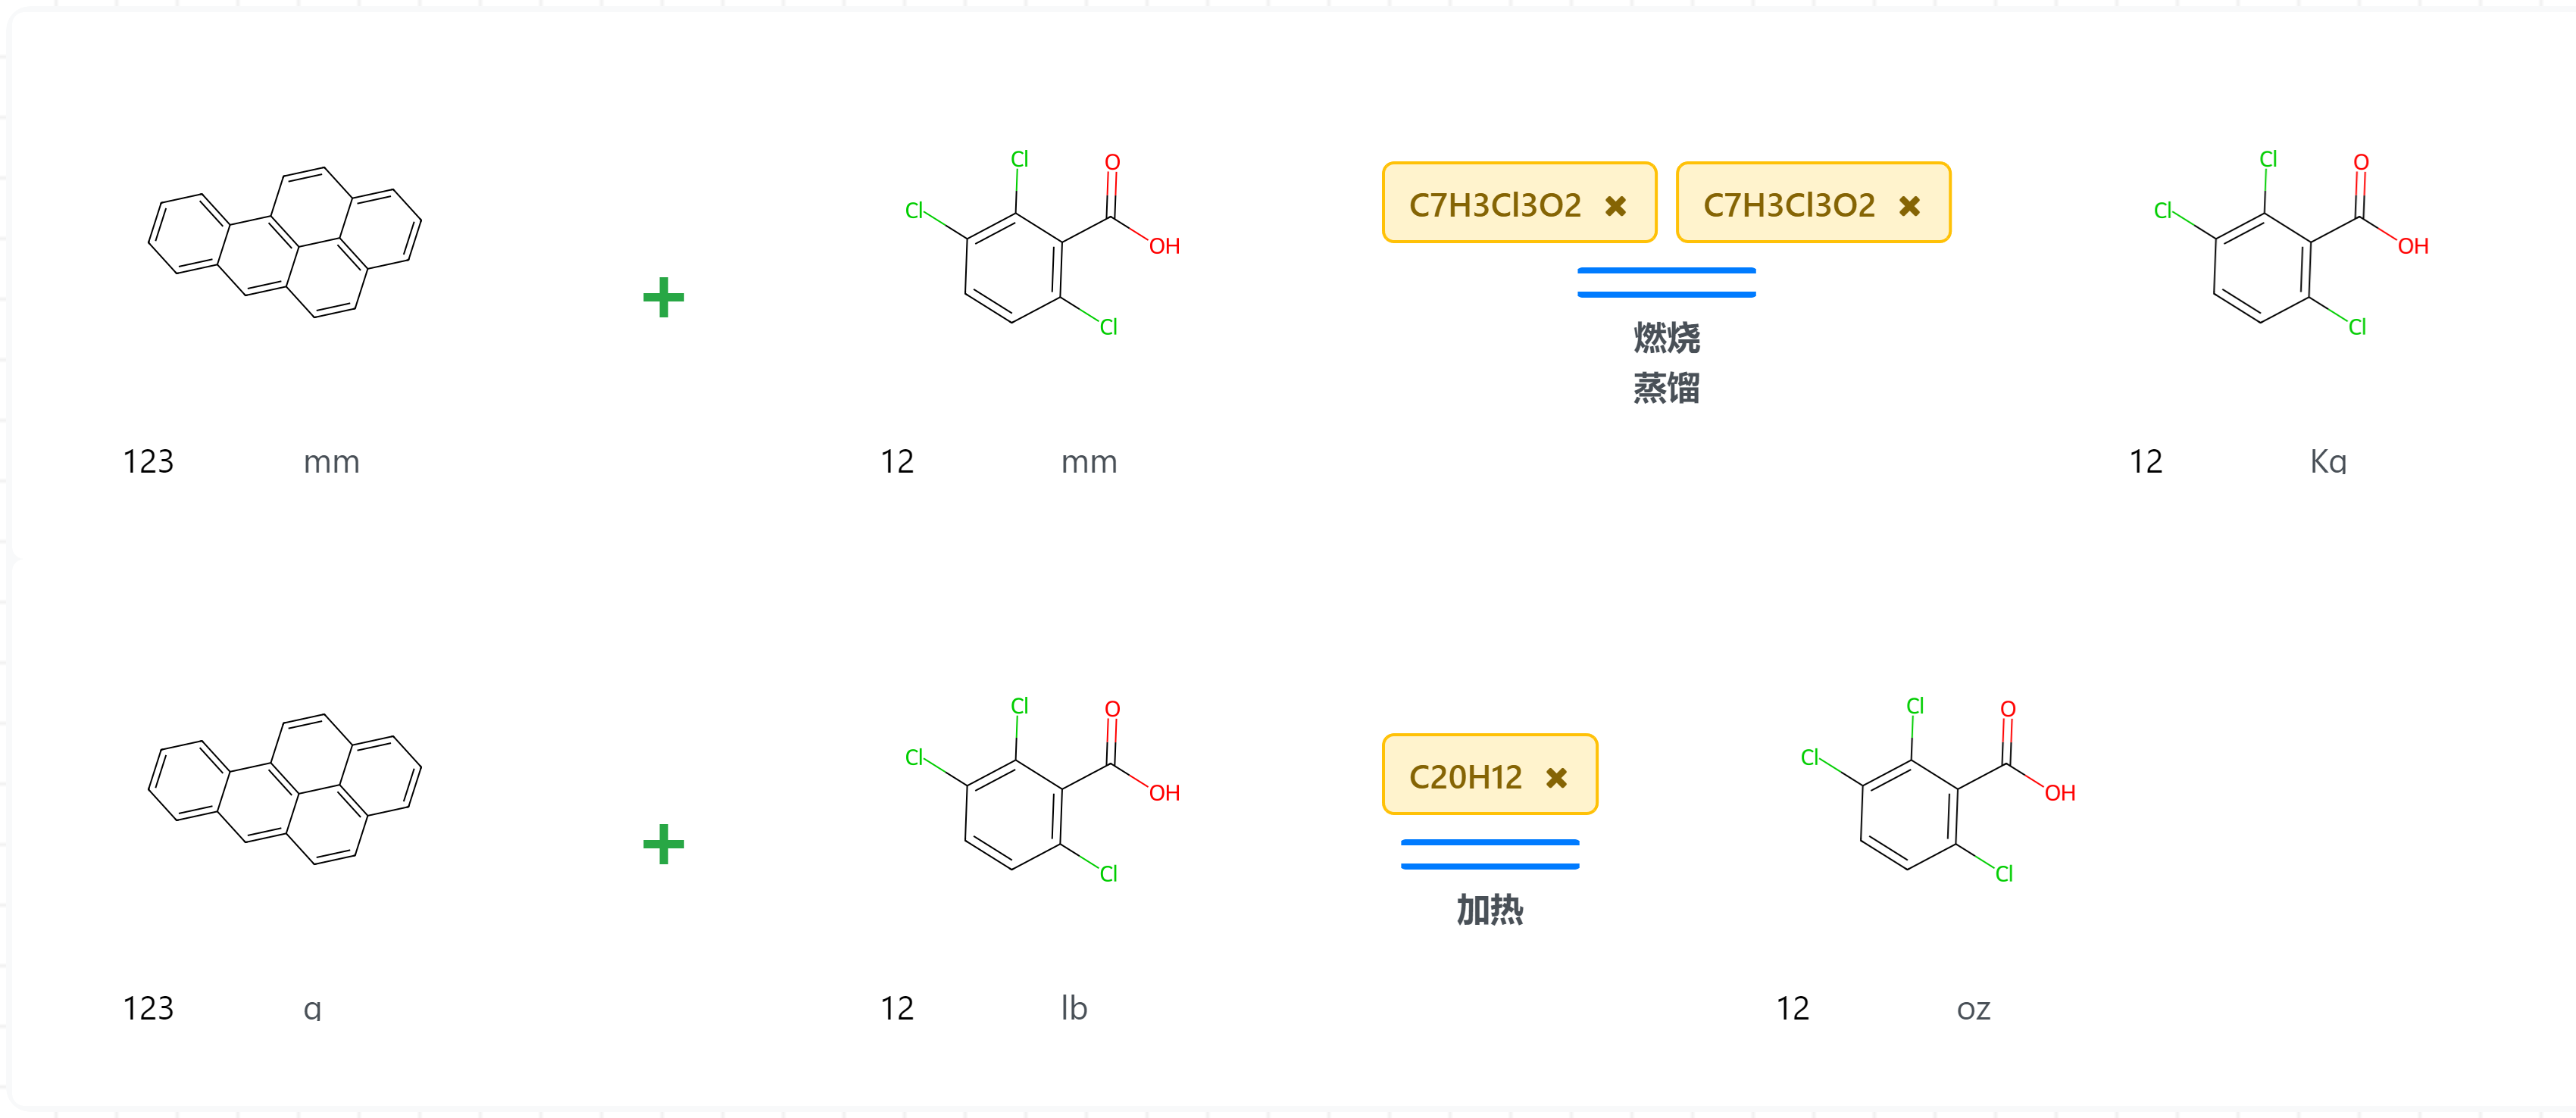Open the lb unit dropdown

coord(1074,1008)
